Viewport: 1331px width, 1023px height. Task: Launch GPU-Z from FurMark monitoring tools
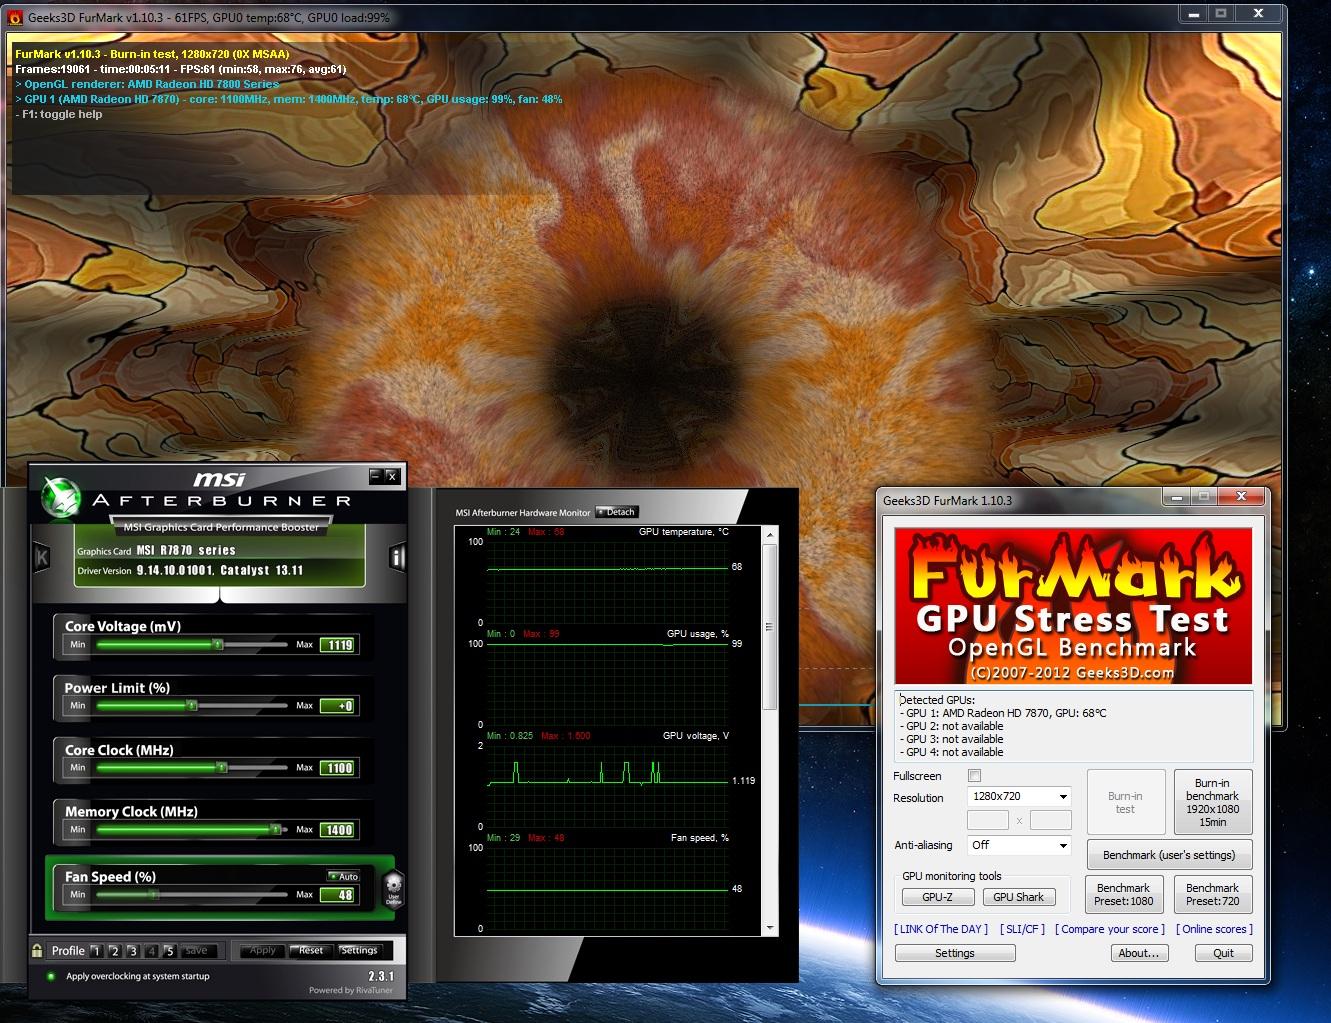pyautogui.click(x=937, y=897)
